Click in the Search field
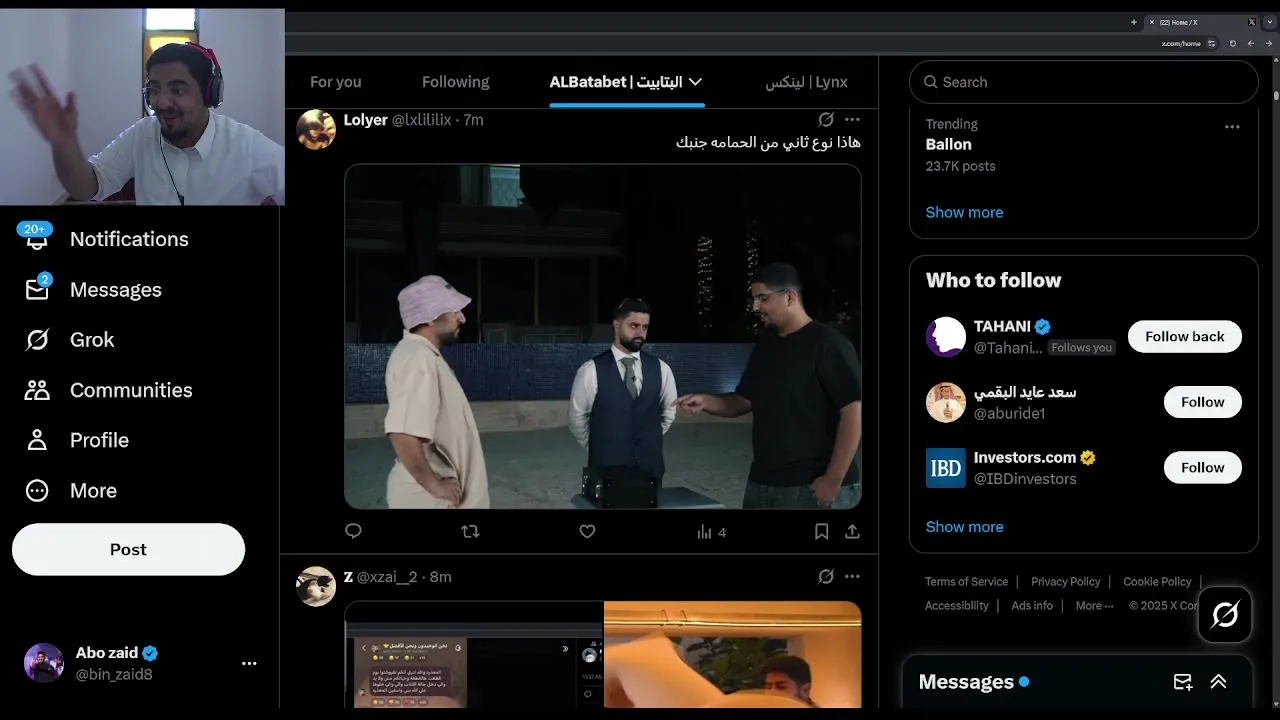 tap(1084, 82)
